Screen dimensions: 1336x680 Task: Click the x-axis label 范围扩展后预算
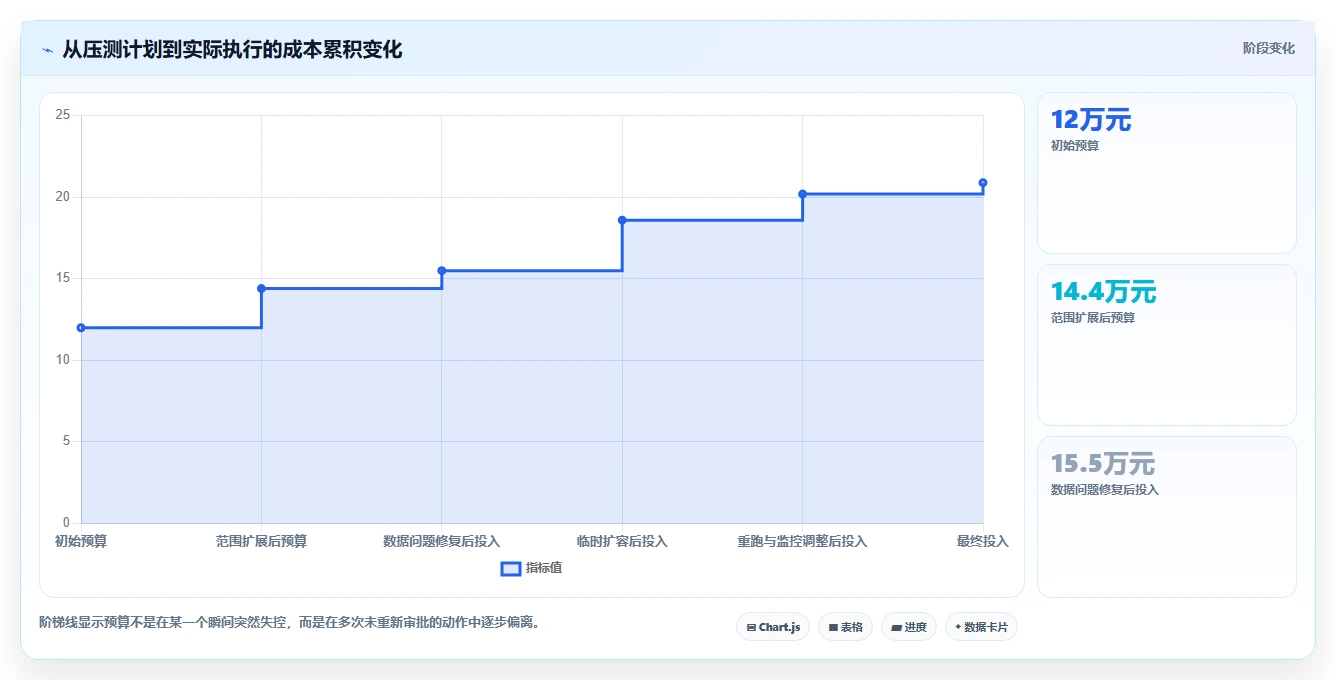[261, 541]
